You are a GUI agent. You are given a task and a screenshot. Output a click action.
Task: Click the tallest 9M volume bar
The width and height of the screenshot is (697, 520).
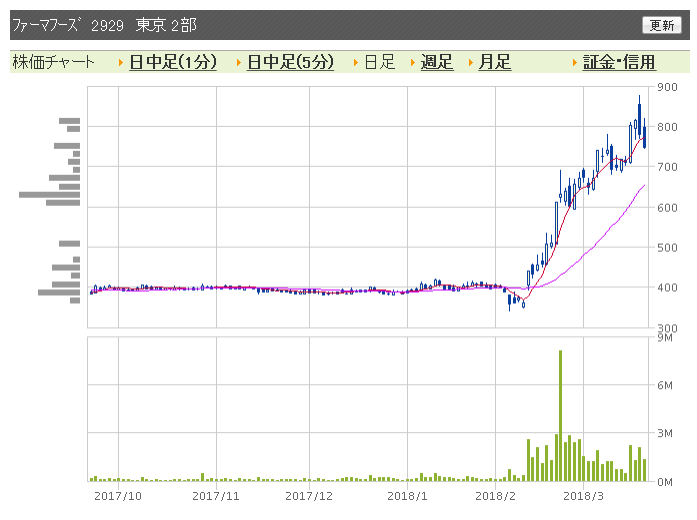(x=561, y=416)
